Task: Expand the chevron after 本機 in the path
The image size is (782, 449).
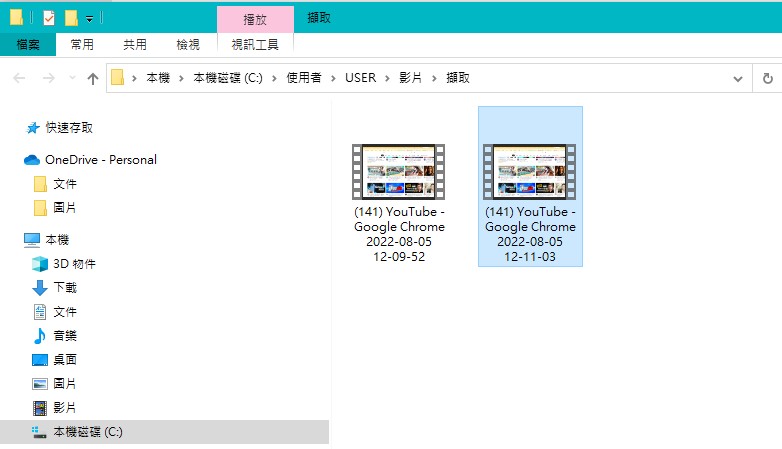Action: 182,78
